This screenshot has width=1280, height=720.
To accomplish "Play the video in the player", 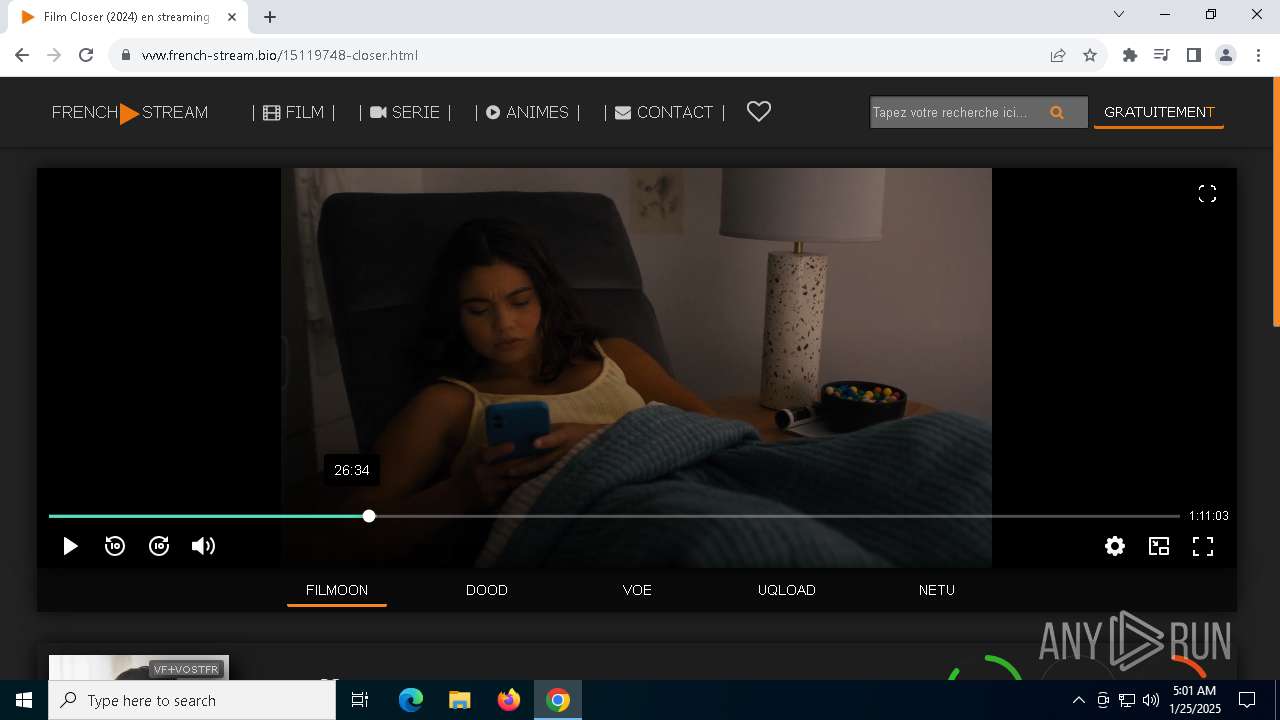I will pyautogui.click(x=70, y=546).
